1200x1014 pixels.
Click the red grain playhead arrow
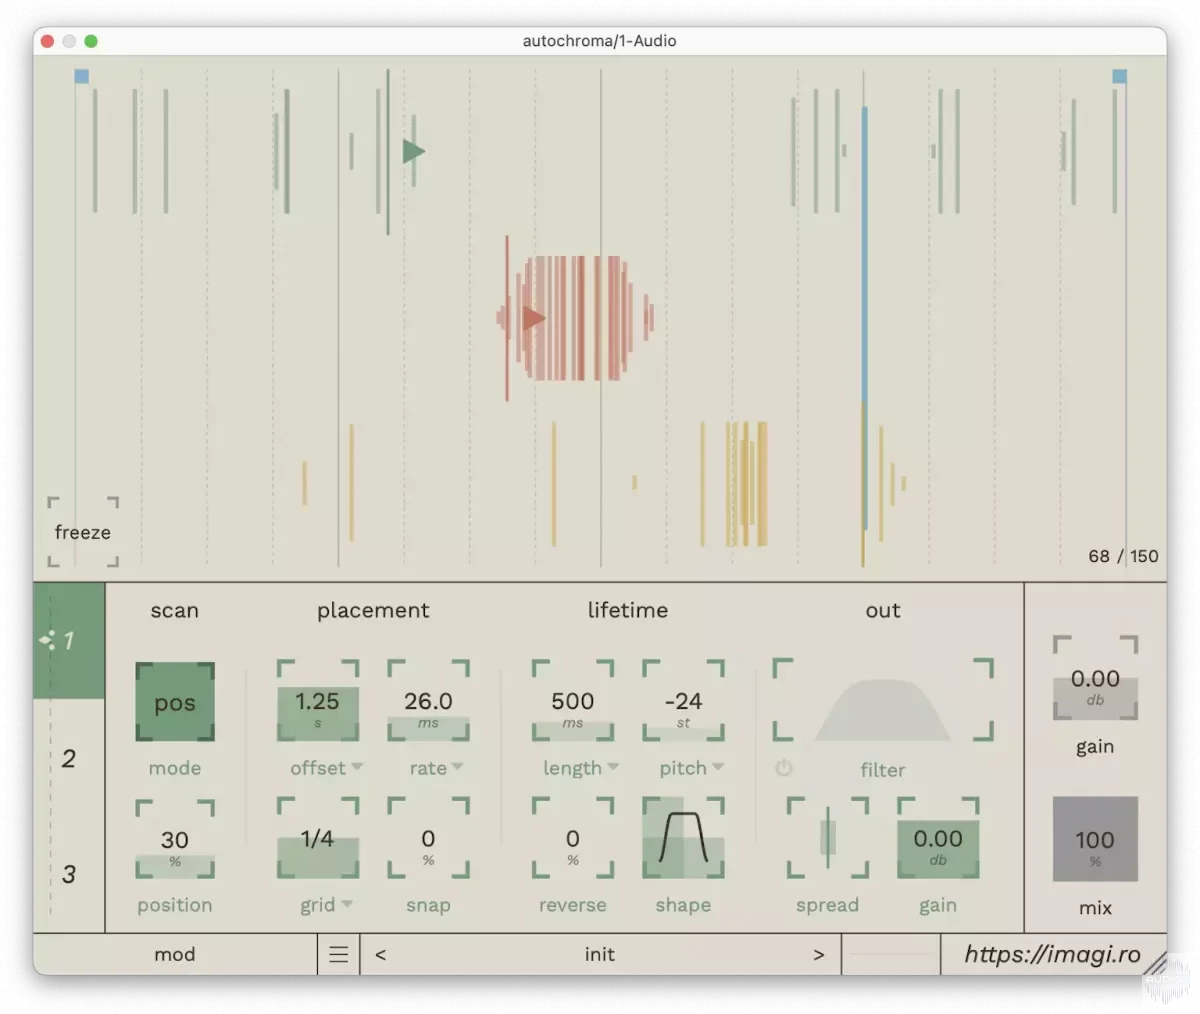(534, 319)
